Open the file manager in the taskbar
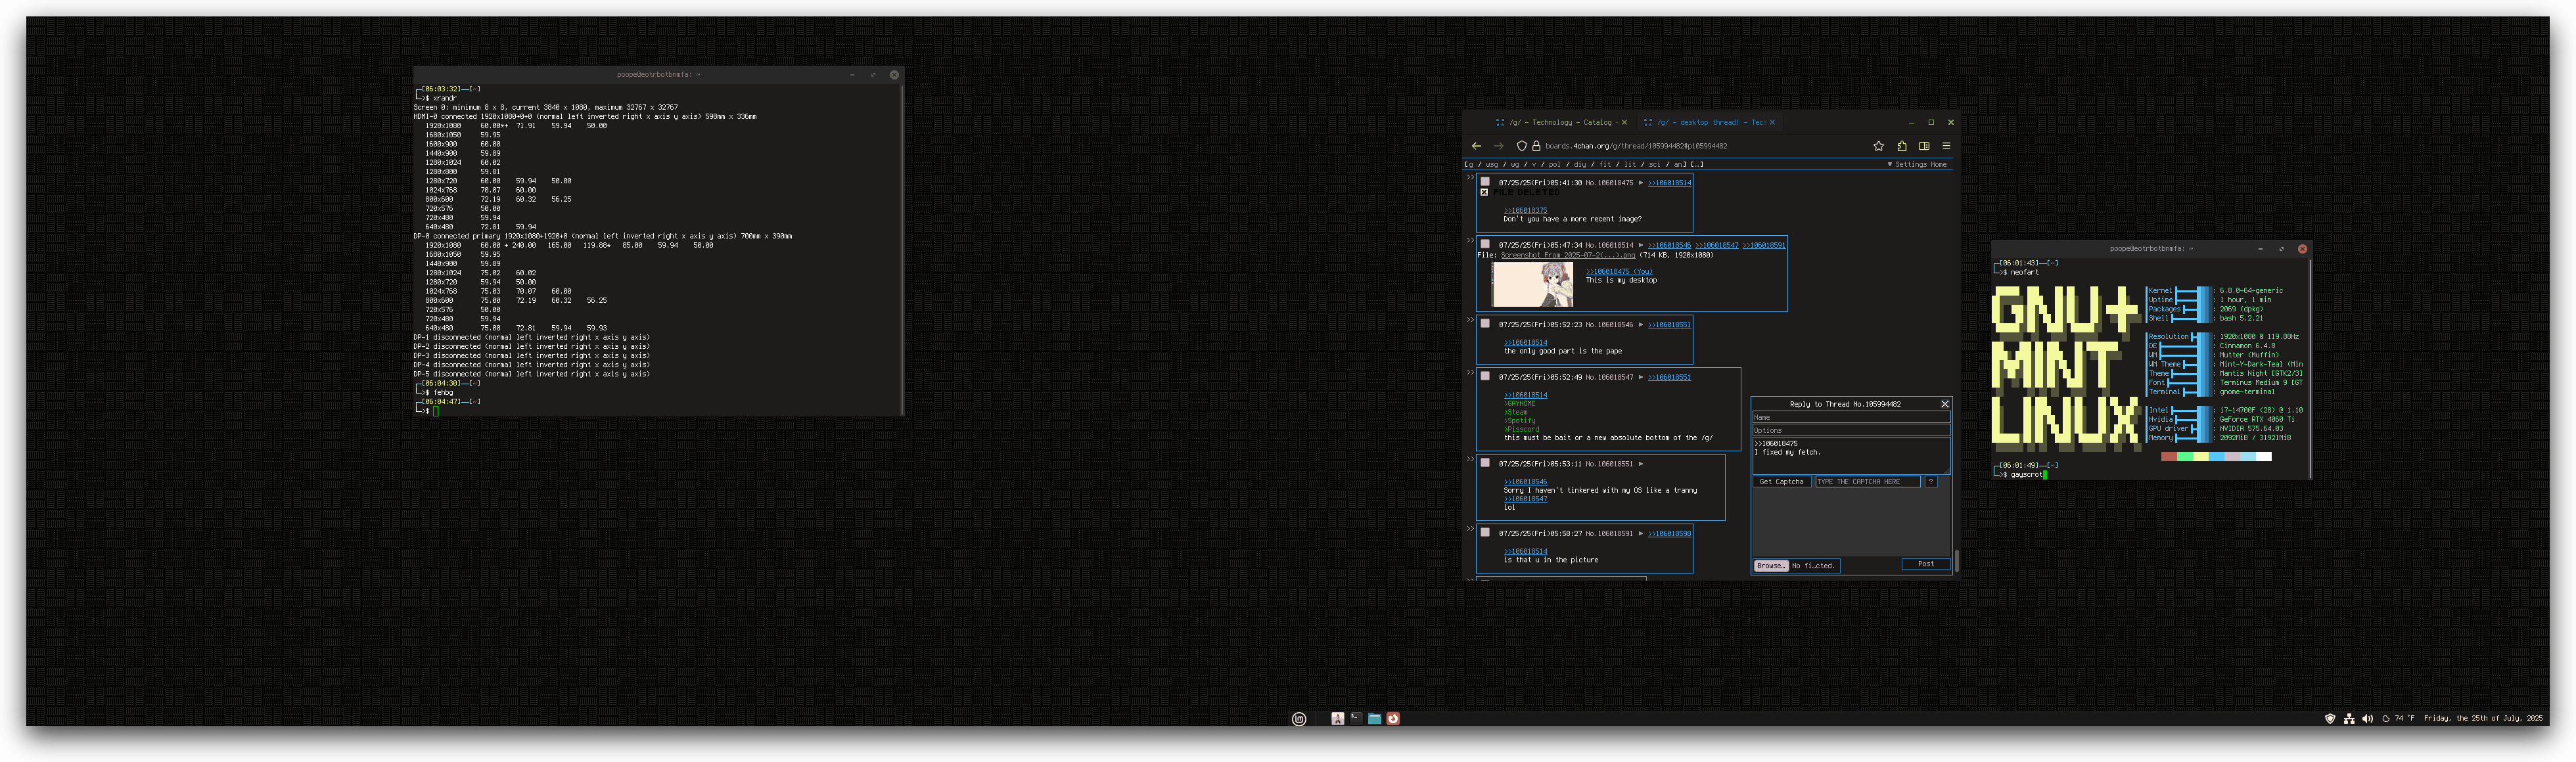2576x762 pixels. [1374, 718]
